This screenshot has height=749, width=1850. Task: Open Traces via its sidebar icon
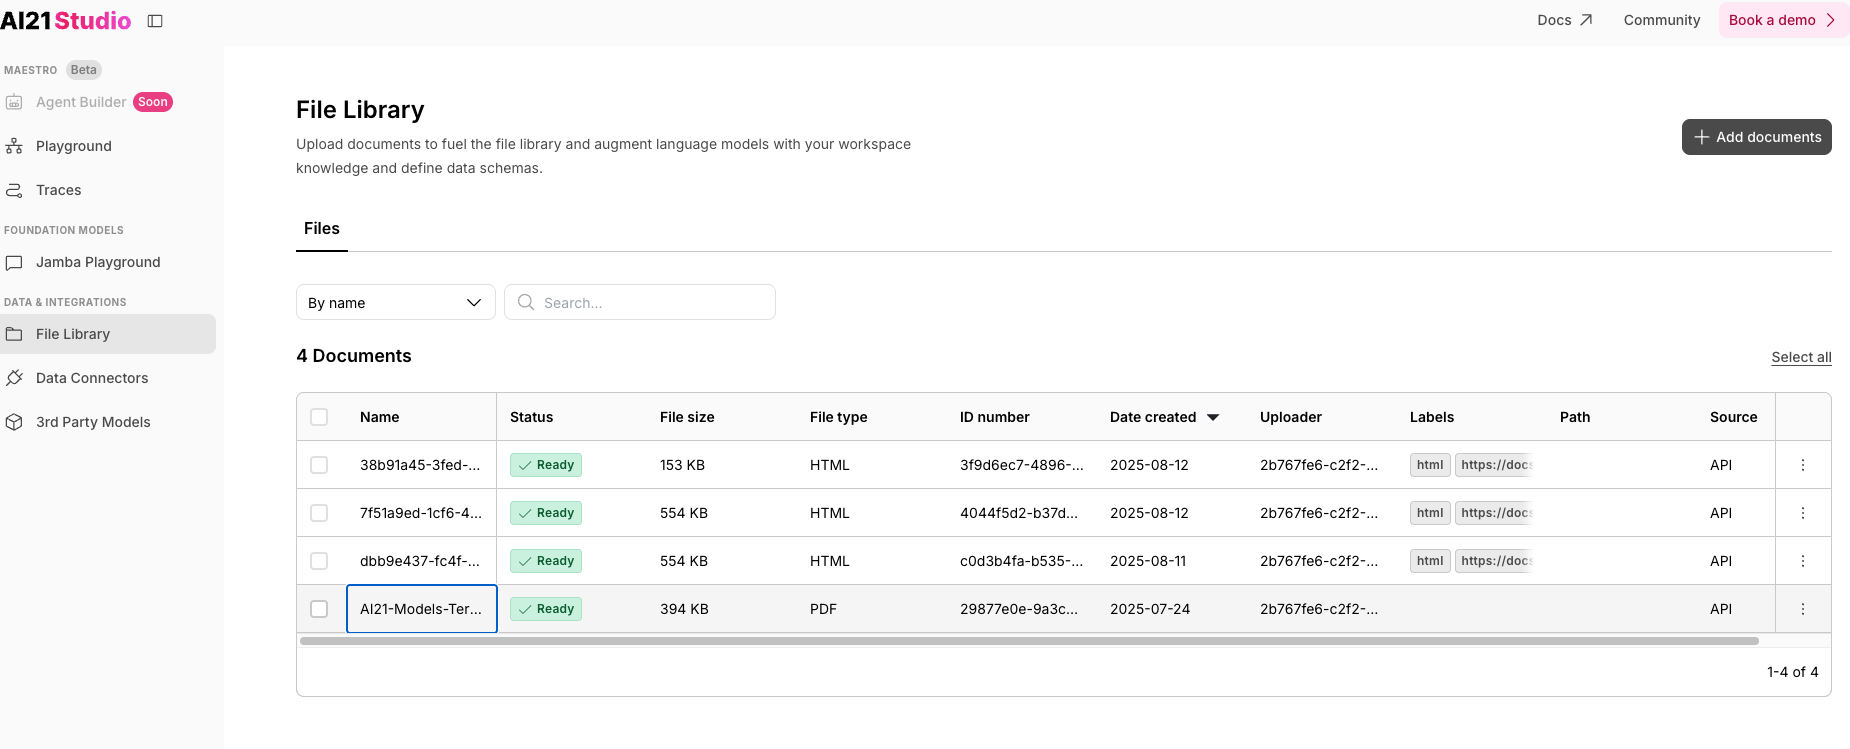(x=14, y=190)
